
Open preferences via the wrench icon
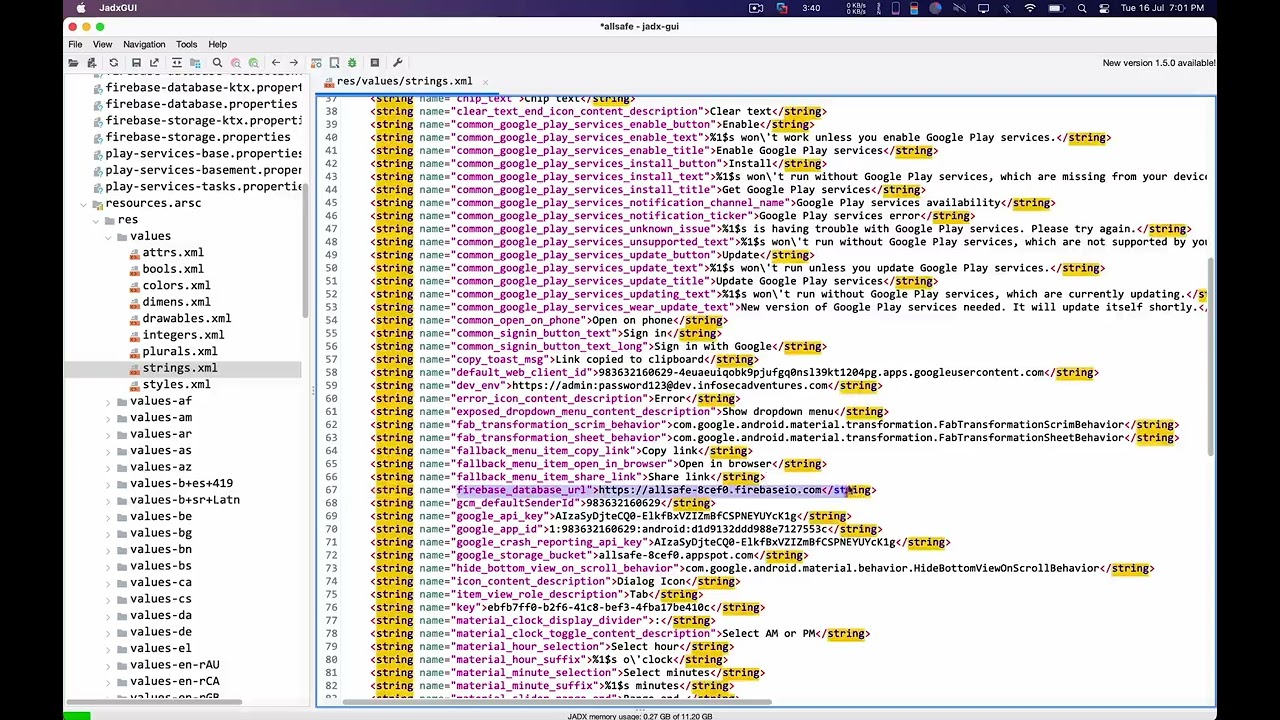397,63
